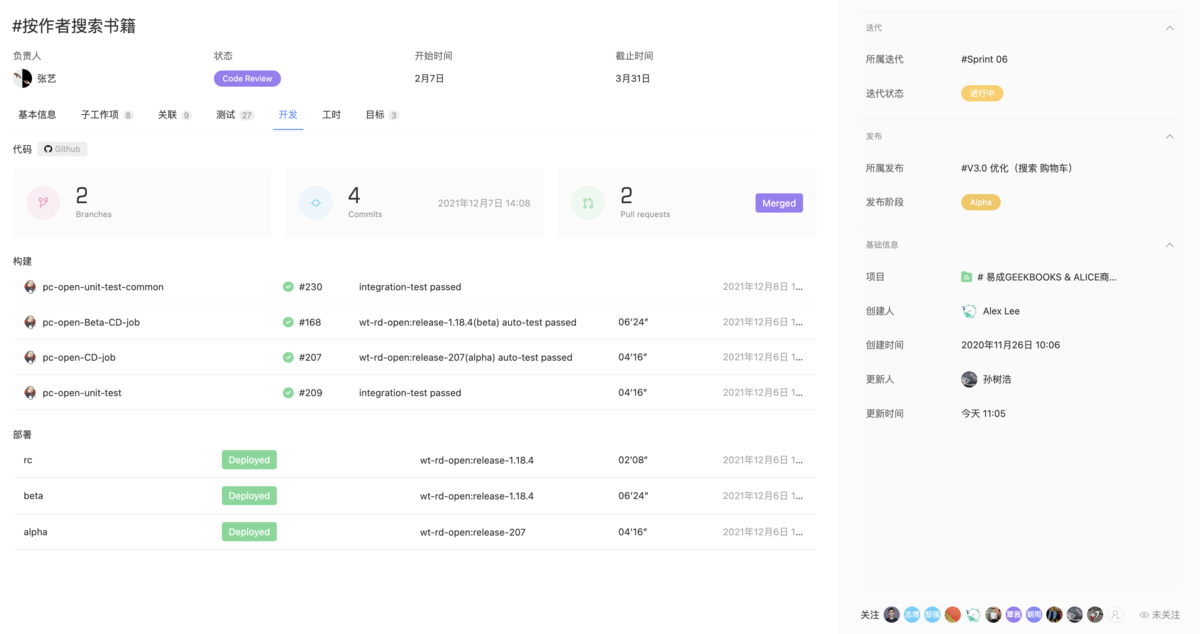Collapse the 基础信息 section

point(1171,244)
